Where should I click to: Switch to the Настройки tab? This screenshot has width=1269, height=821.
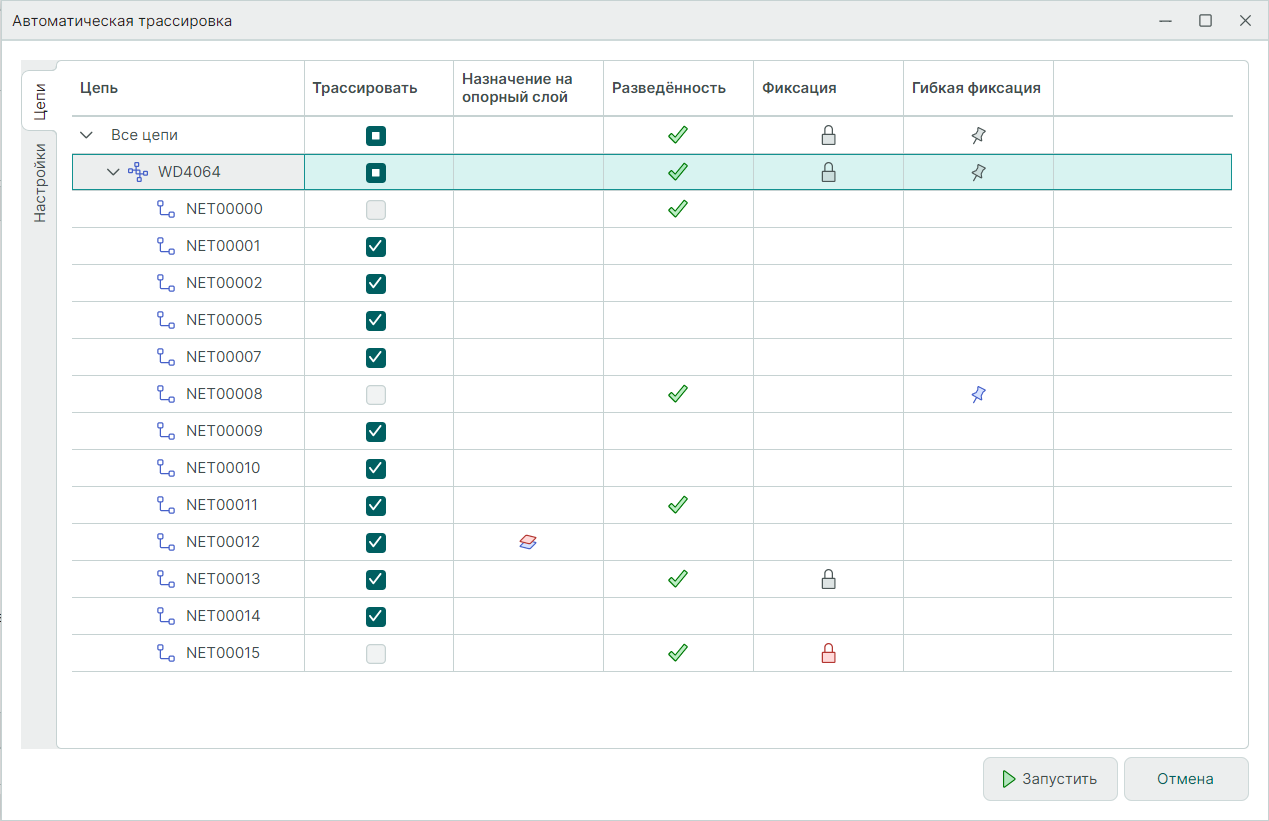tap(39, 182)
